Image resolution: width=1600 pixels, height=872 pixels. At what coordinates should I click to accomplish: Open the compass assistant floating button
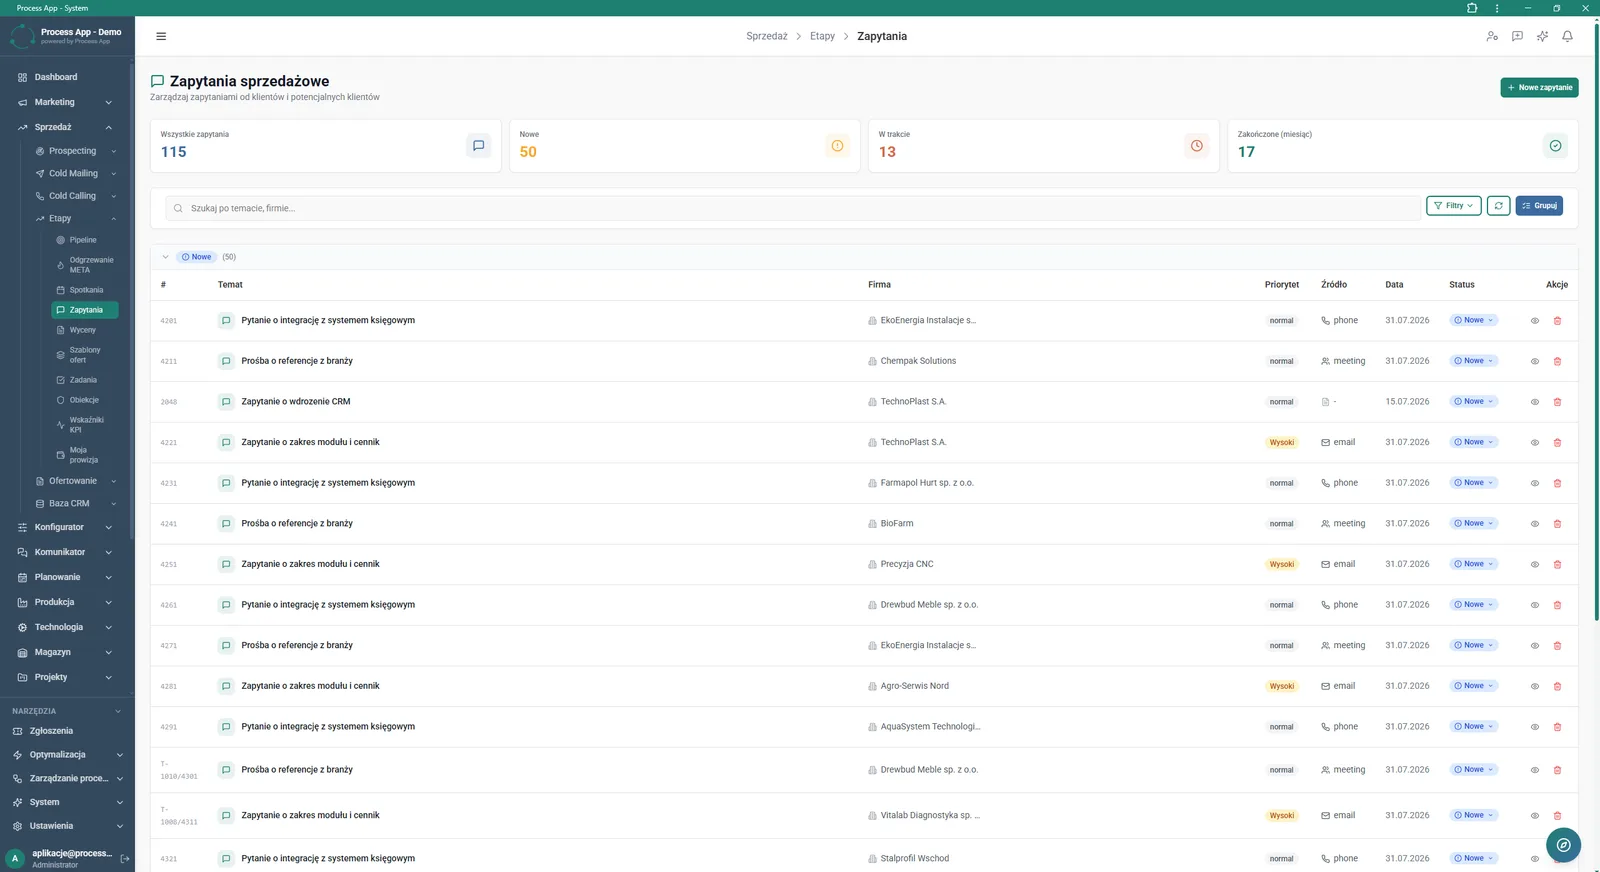(1563, 845)
